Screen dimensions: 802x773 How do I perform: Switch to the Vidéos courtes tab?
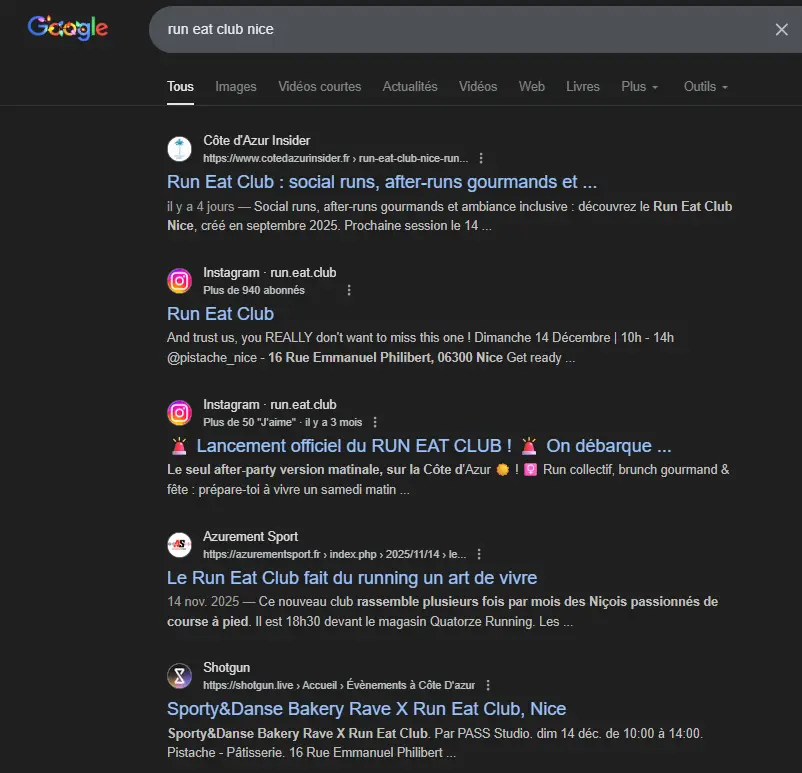coord(319,87)
